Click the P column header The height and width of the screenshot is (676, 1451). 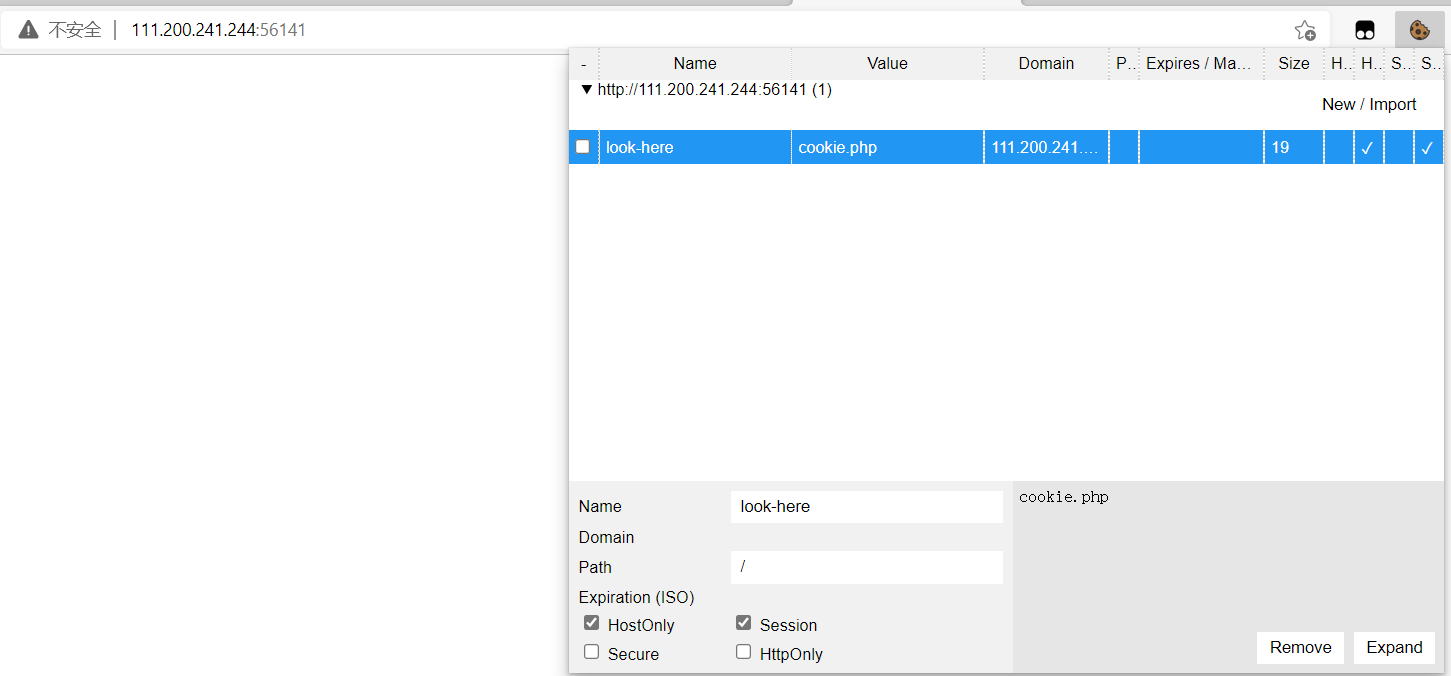click(1124, 63)
